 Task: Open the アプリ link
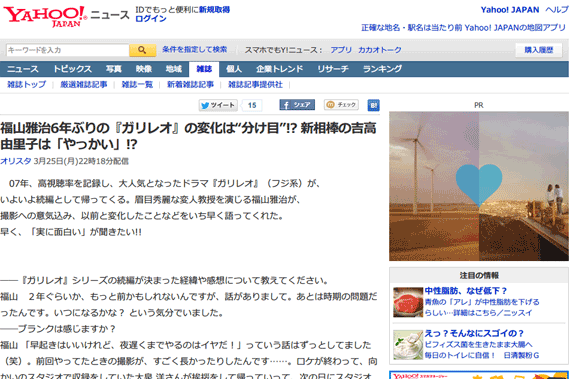click(x=341, y=50)
